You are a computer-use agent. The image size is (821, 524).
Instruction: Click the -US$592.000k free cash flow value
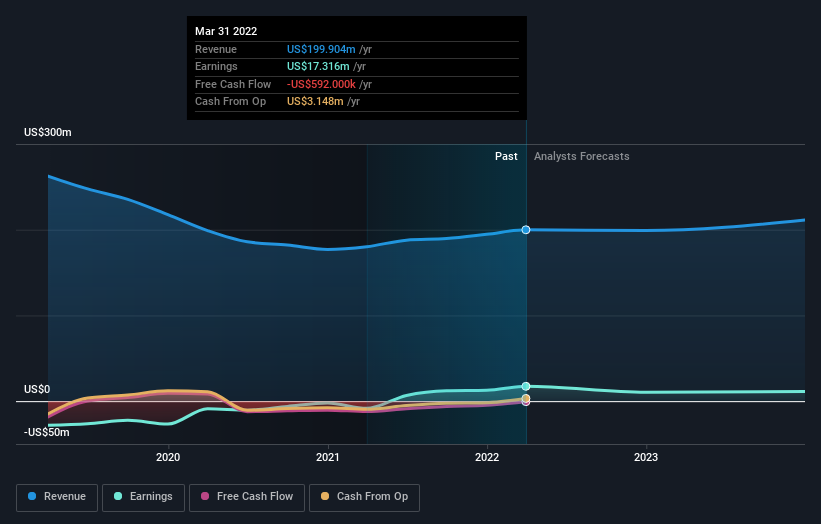pyautogui.click(x=321, y=84)
